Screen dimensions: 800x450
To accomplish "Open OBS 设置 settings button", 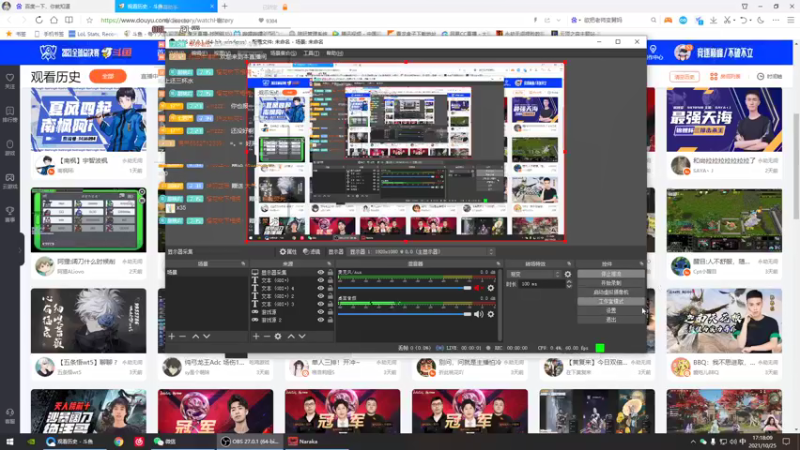I will pos(611,310).
